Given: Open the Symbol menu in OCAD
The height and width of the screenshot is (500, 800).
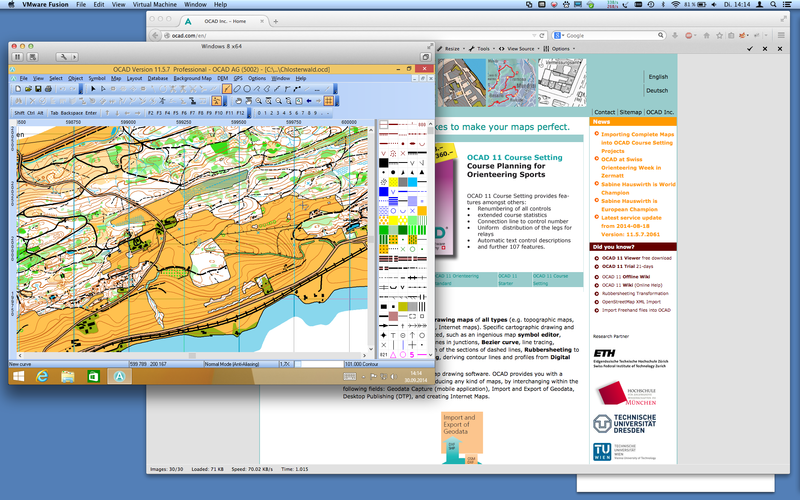Looking at the screenshot, I should (x=97, y=79).
